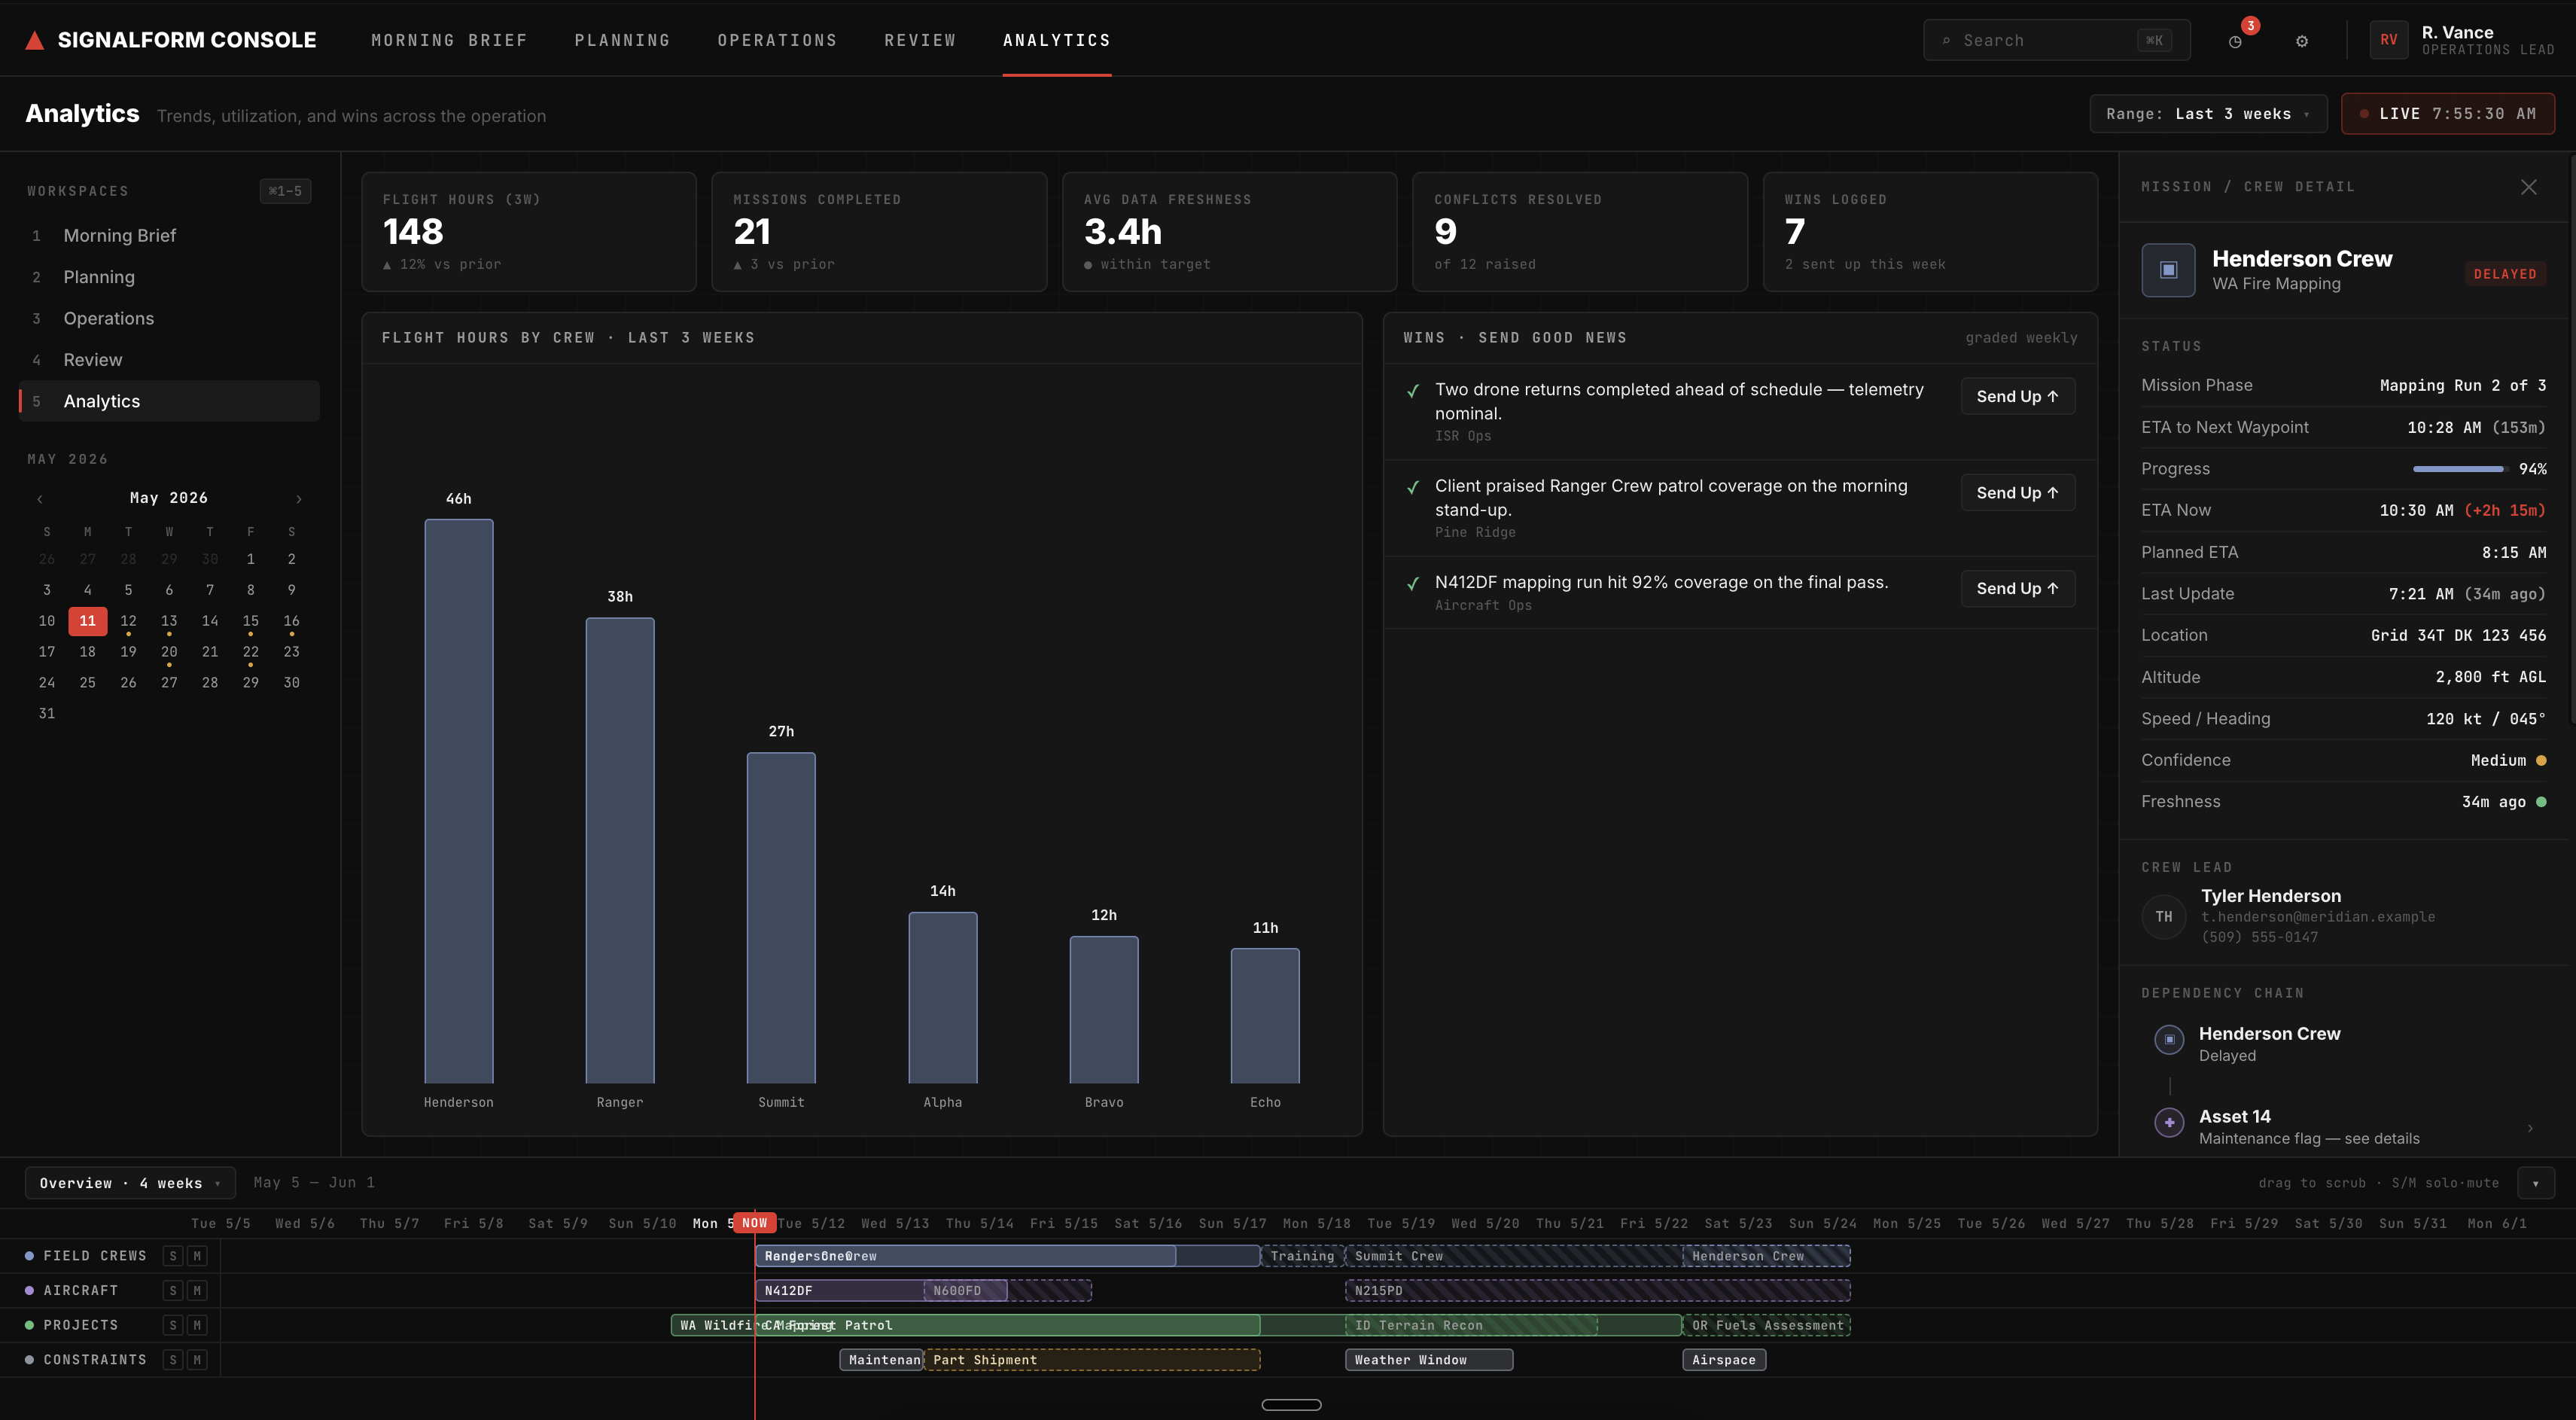The height and width of the screenshot is (1420, 2576).
Task: Click checkmark beside drone returns win
Action: click(x=1413, y=391)
